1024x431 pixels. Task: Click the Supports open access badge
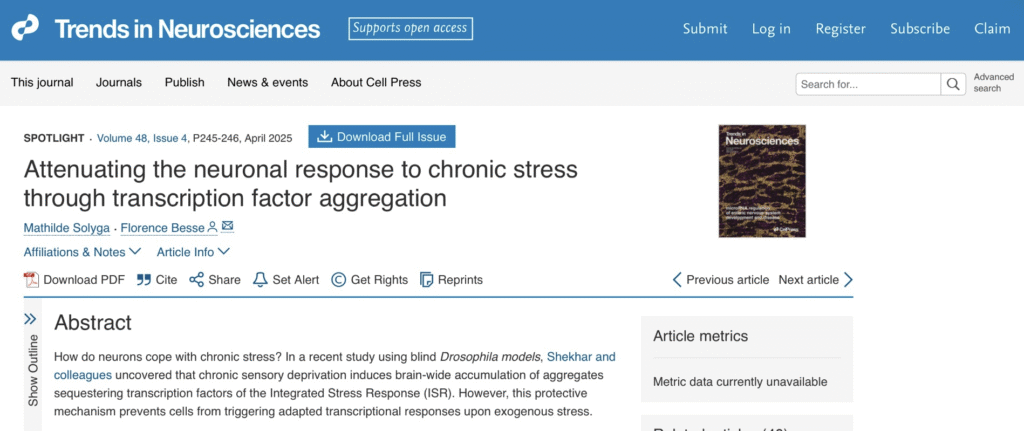410,28
